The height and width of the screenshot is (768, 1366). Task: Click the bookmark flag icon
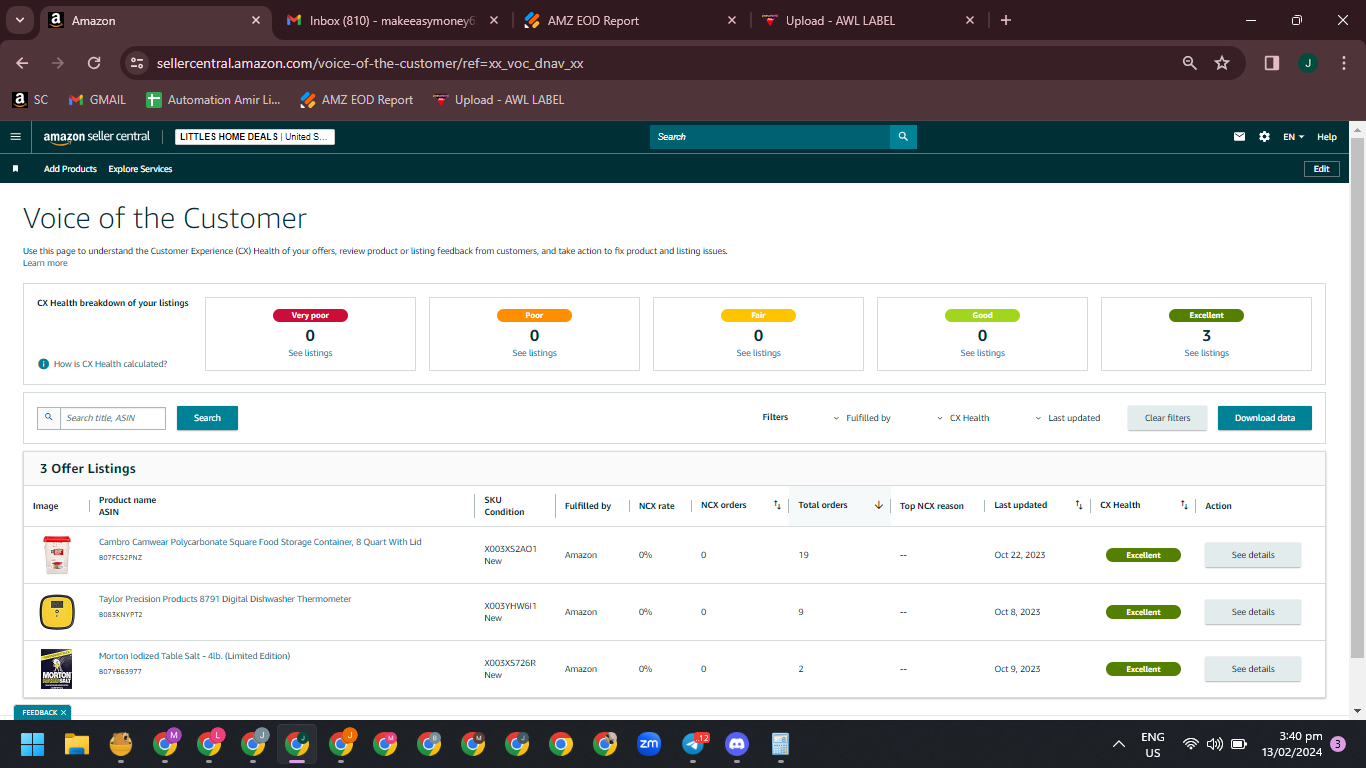click(15, 169)
